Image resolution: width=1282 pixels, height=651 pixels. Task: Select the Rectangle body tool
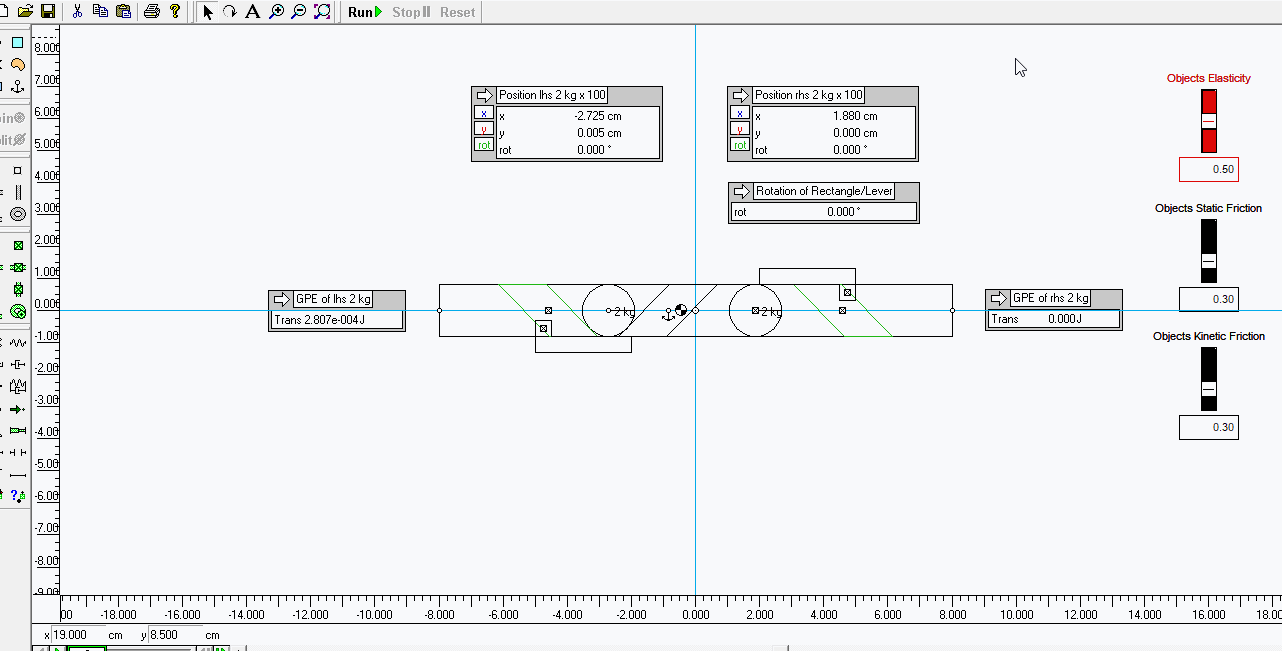click(x=18, y=43)
